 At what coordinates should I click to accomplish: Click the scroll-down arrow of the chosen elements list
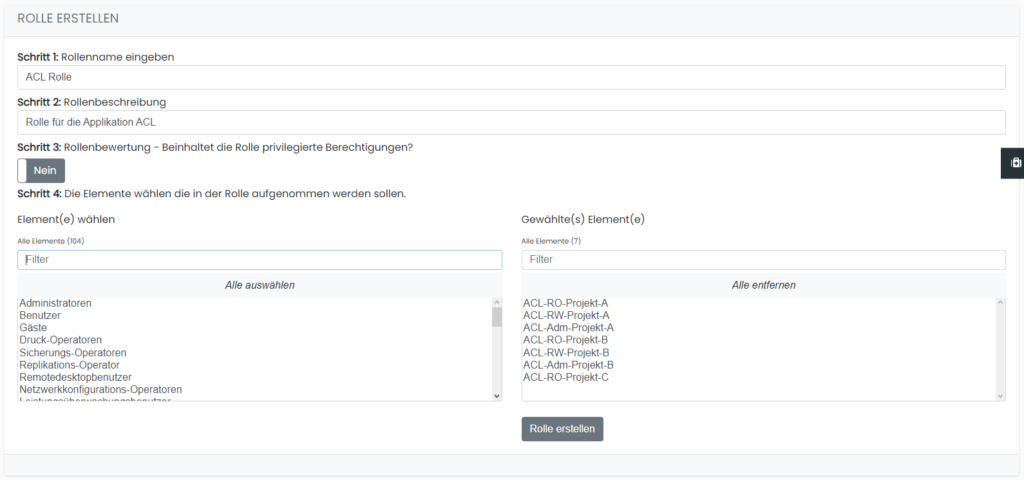1000,396
